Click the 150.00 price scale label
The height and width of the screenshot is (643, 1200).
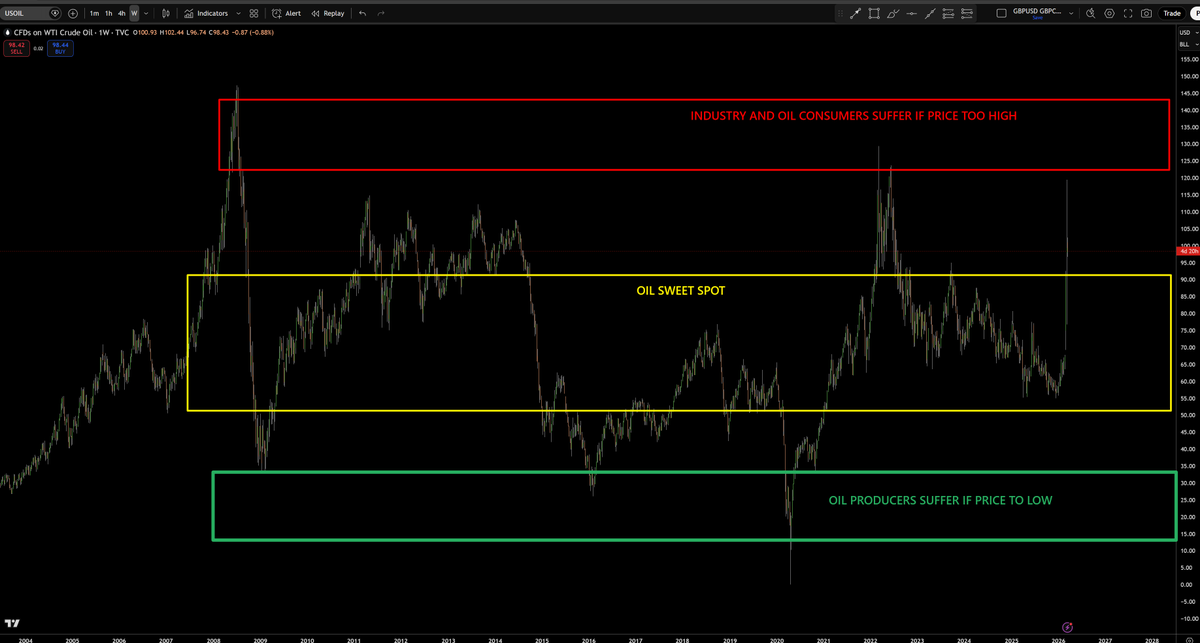click(1188, 76)
